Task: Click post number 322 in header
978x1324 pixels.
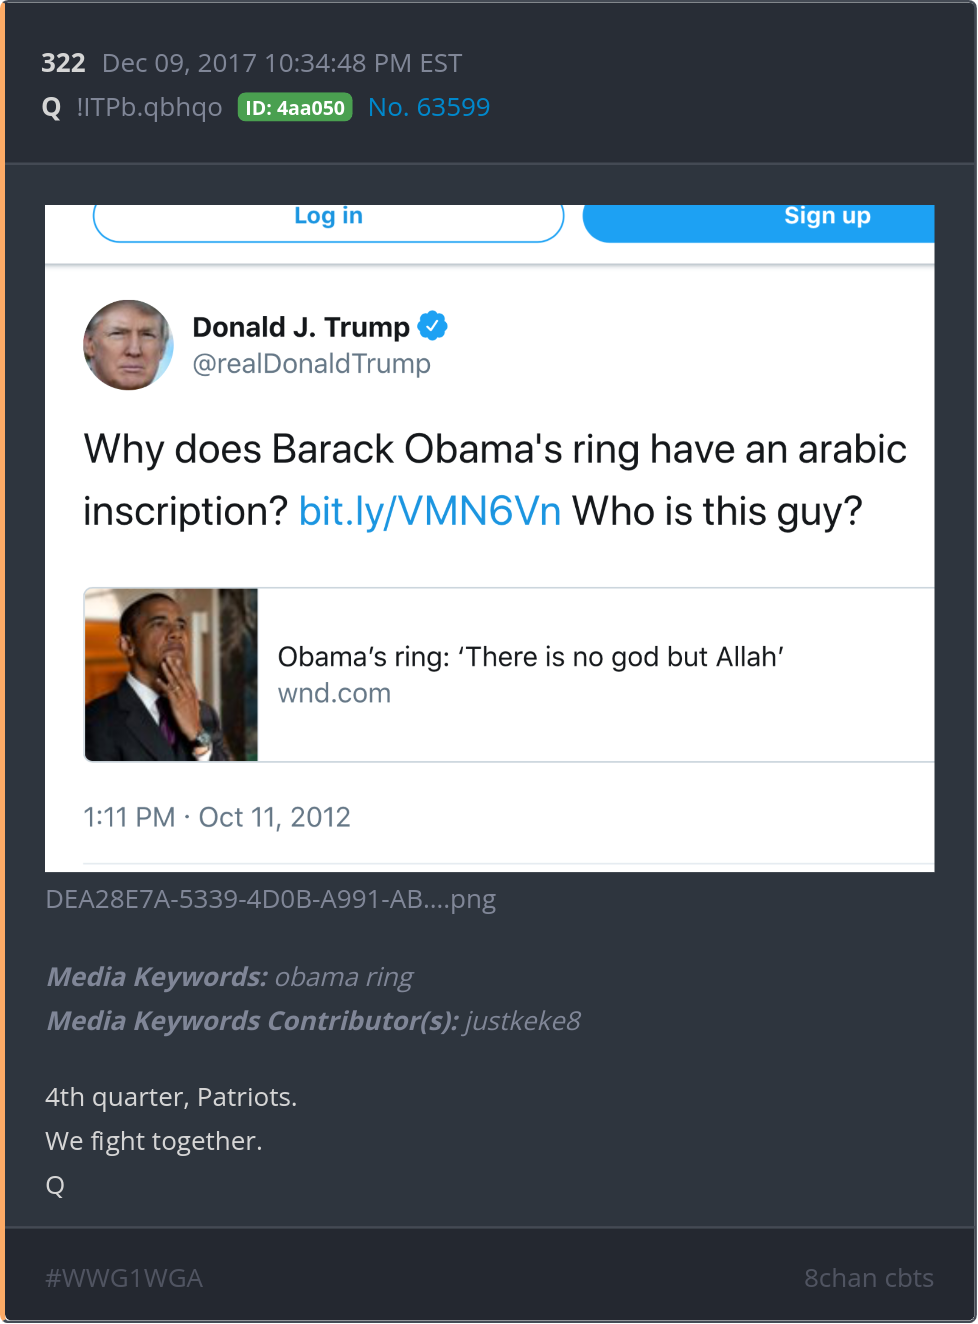Action: tap(63, 63)
